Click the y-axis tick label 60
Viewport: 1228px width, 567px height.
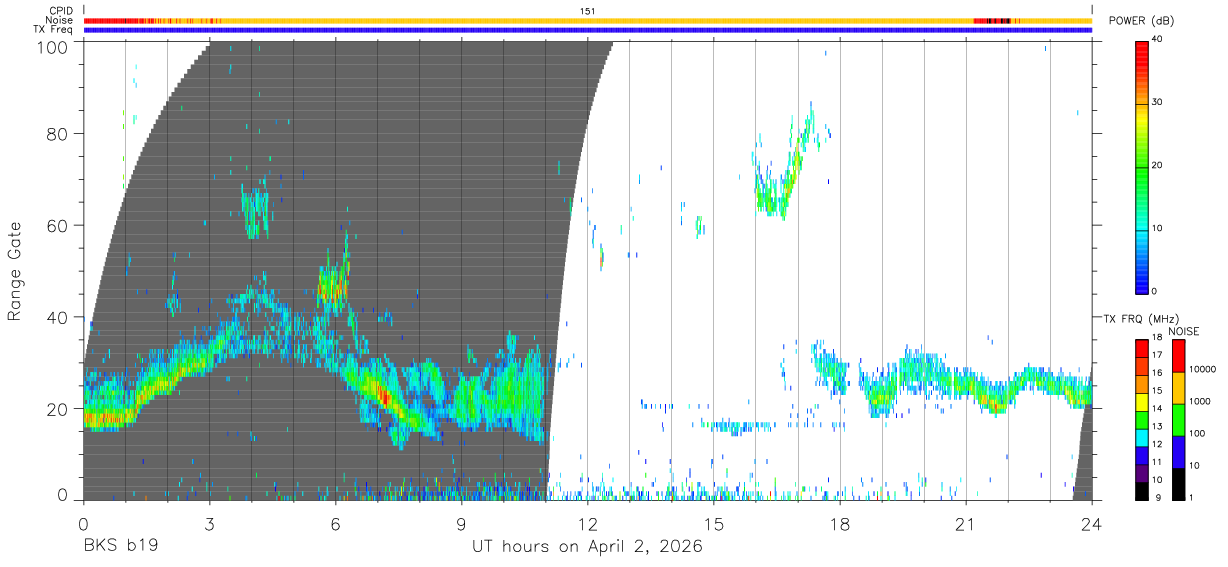57,226
